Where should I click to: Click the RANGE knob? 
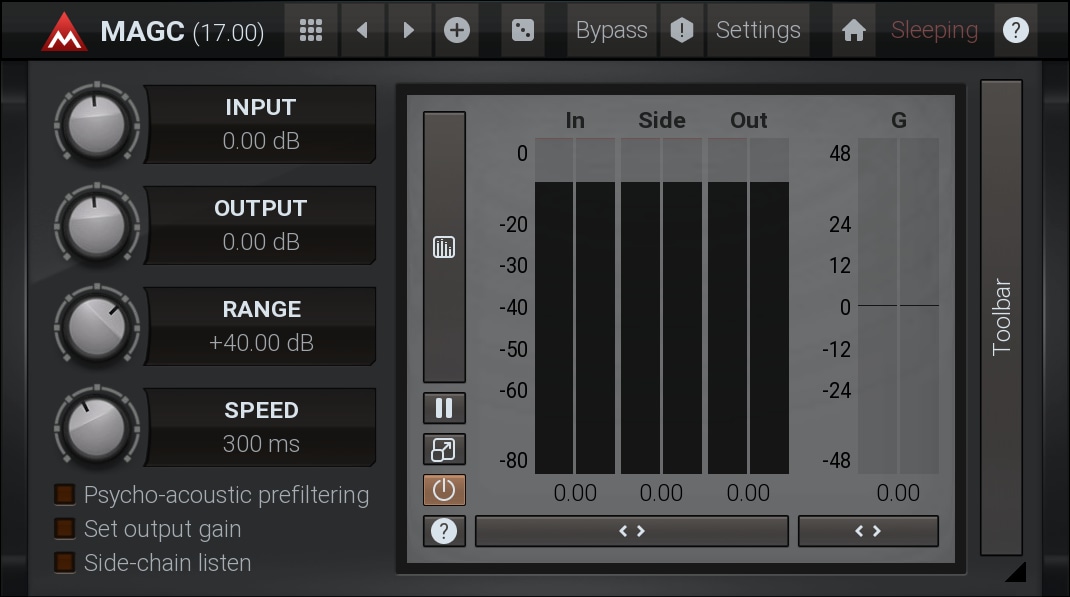(x=96, y=327)
